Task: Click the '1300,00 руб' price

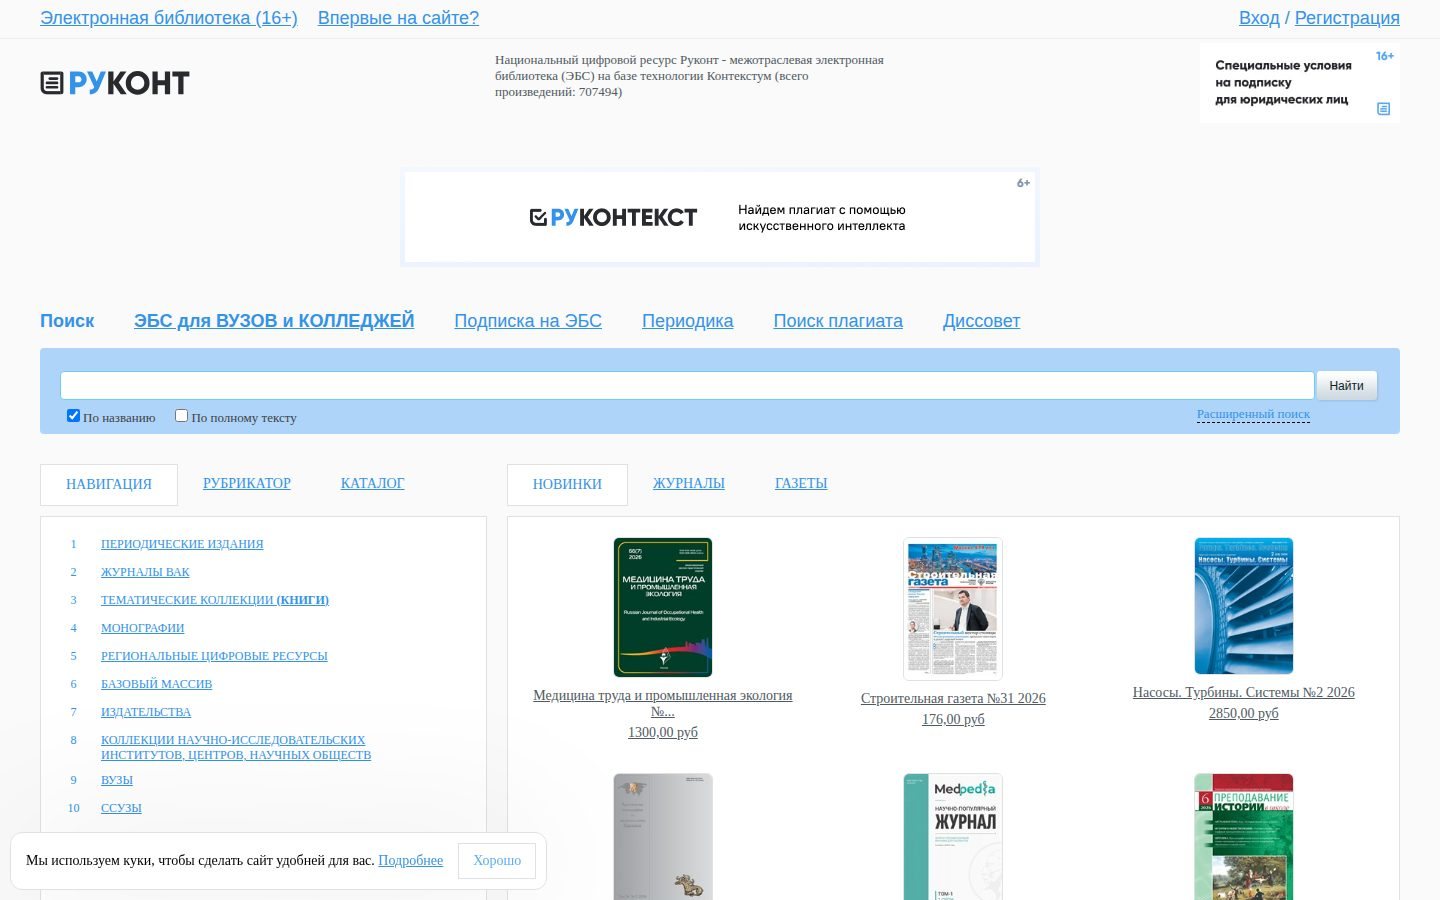Action: 663,732
